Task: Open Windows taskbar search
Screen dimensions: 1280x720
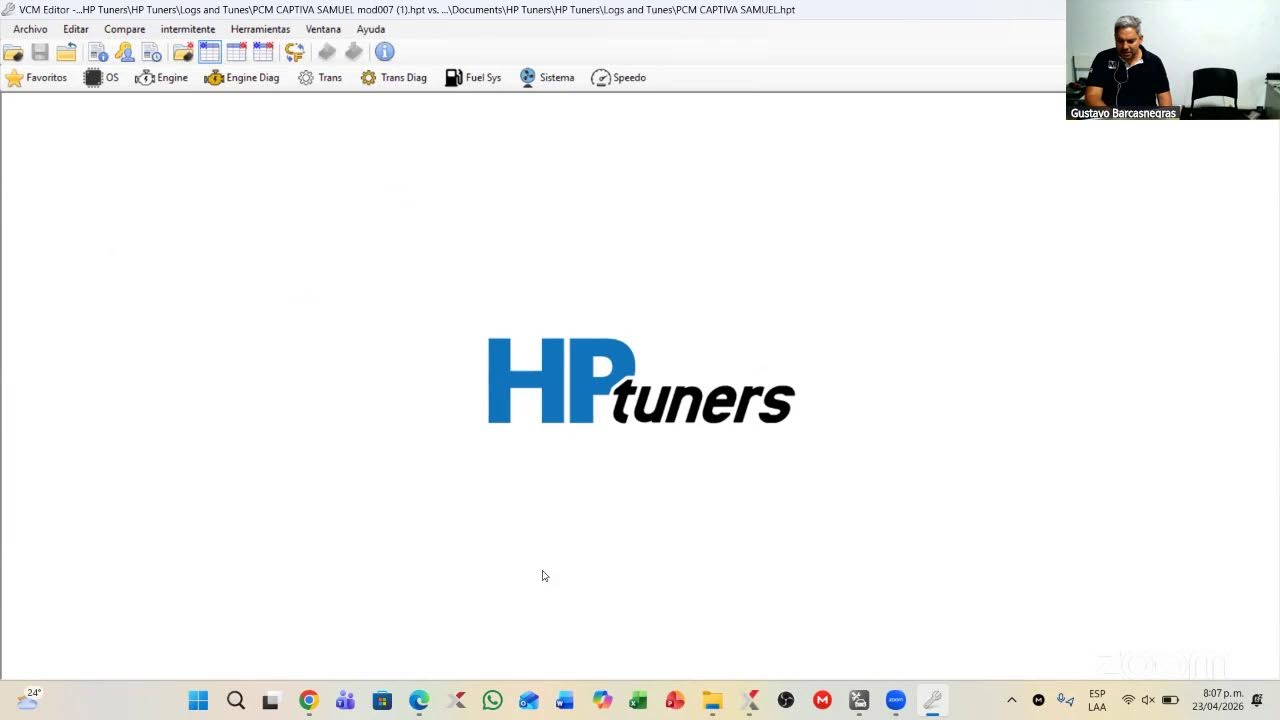Action: (x=235, y=700)
